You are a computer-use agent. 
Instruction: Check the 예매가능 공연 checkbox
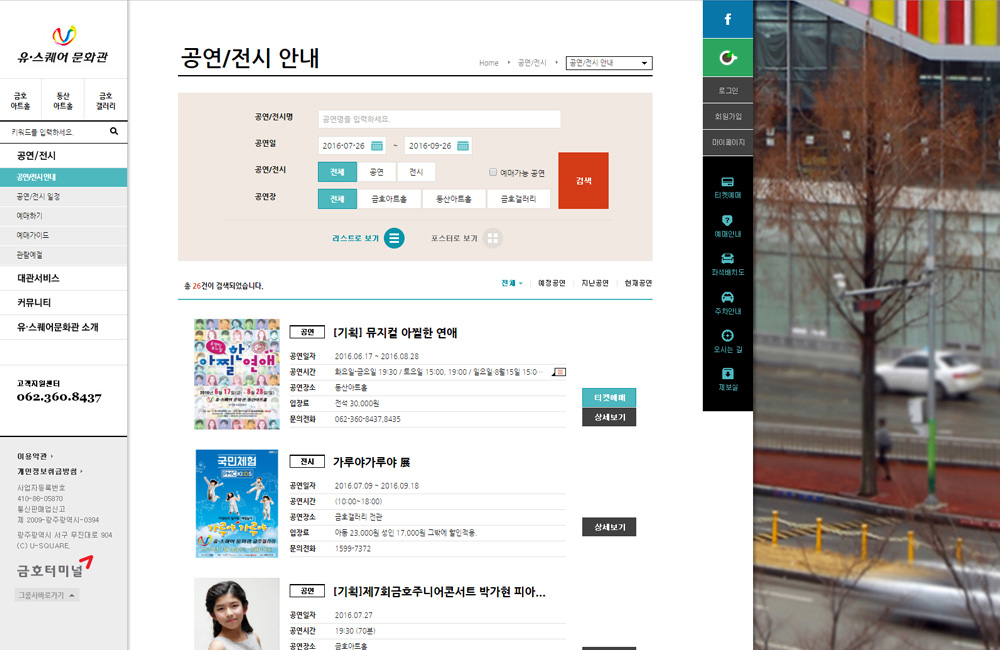click(x=493, y=172)
